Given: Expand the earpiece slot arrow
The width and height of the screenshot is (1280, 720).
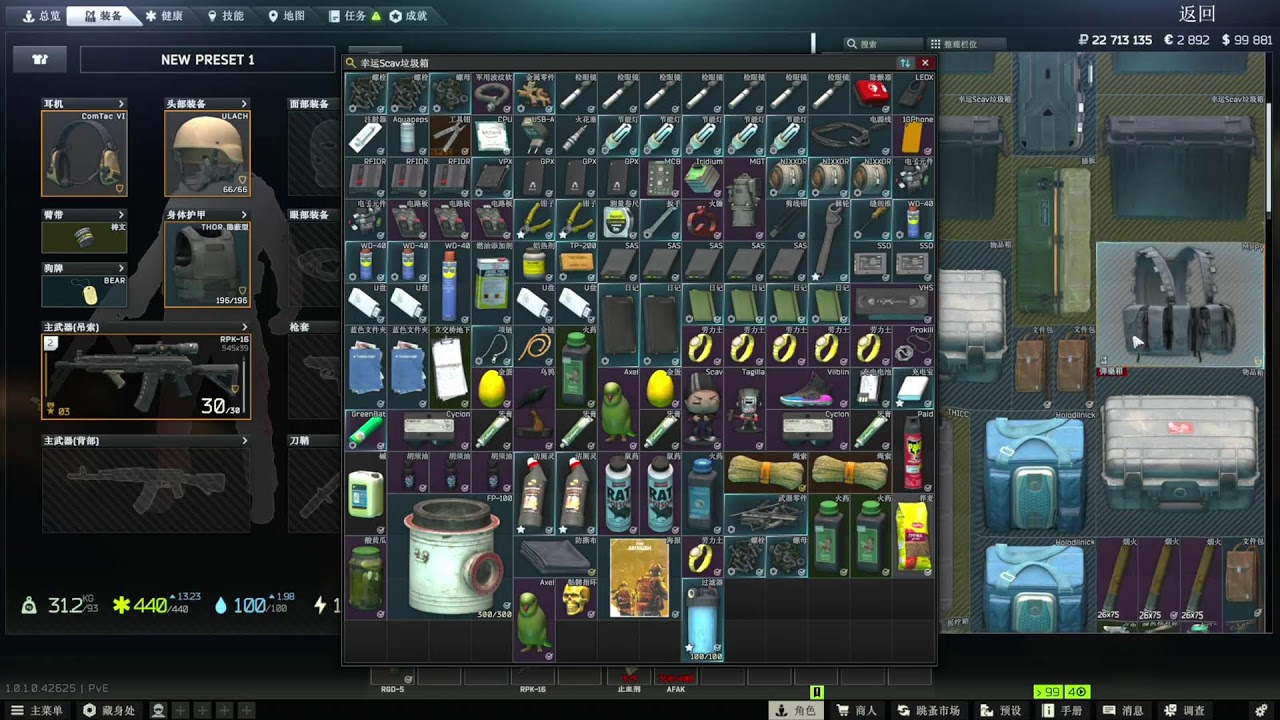Looking at the screenshot, I should [x=121, y=104].
